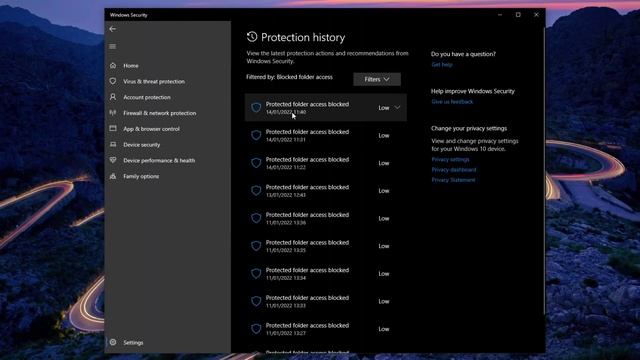Viewport: 640px width, 360px height.
Task: Expand chevron on the 14/01/2022 11:40 entry
Action: [397, 107]
